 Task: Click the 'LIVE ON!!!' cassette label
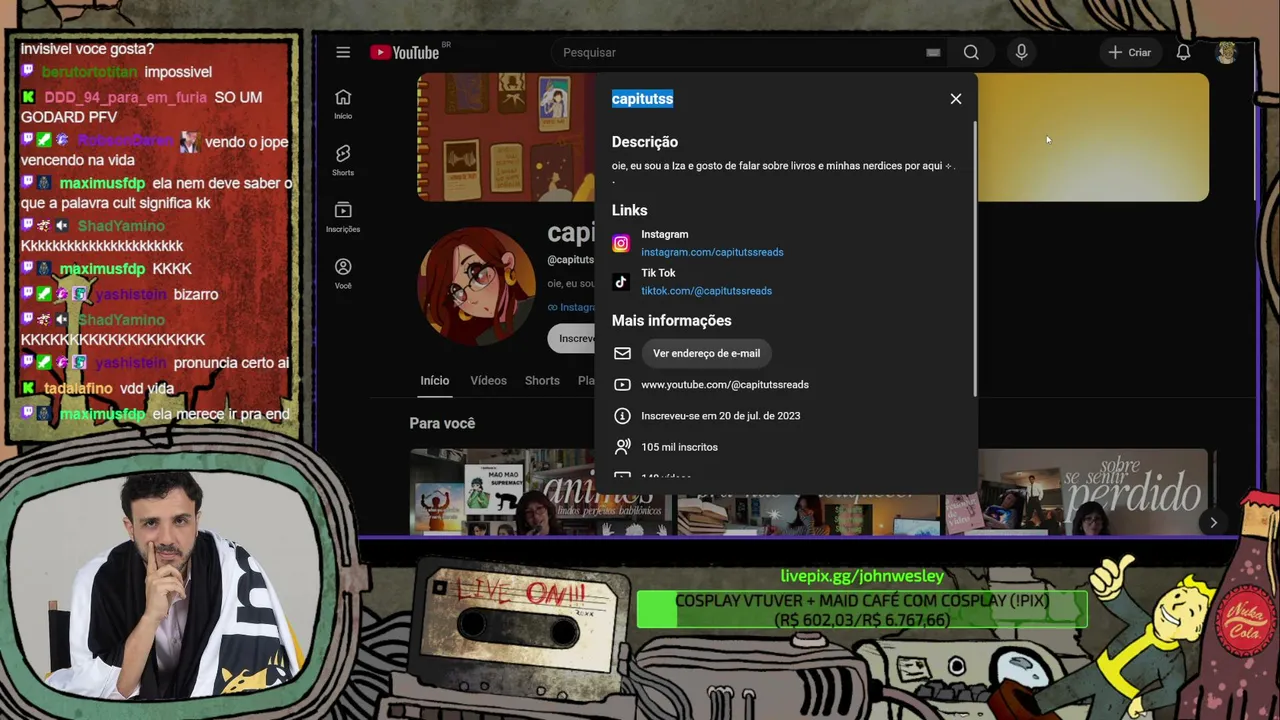click(x=520, y=594)
